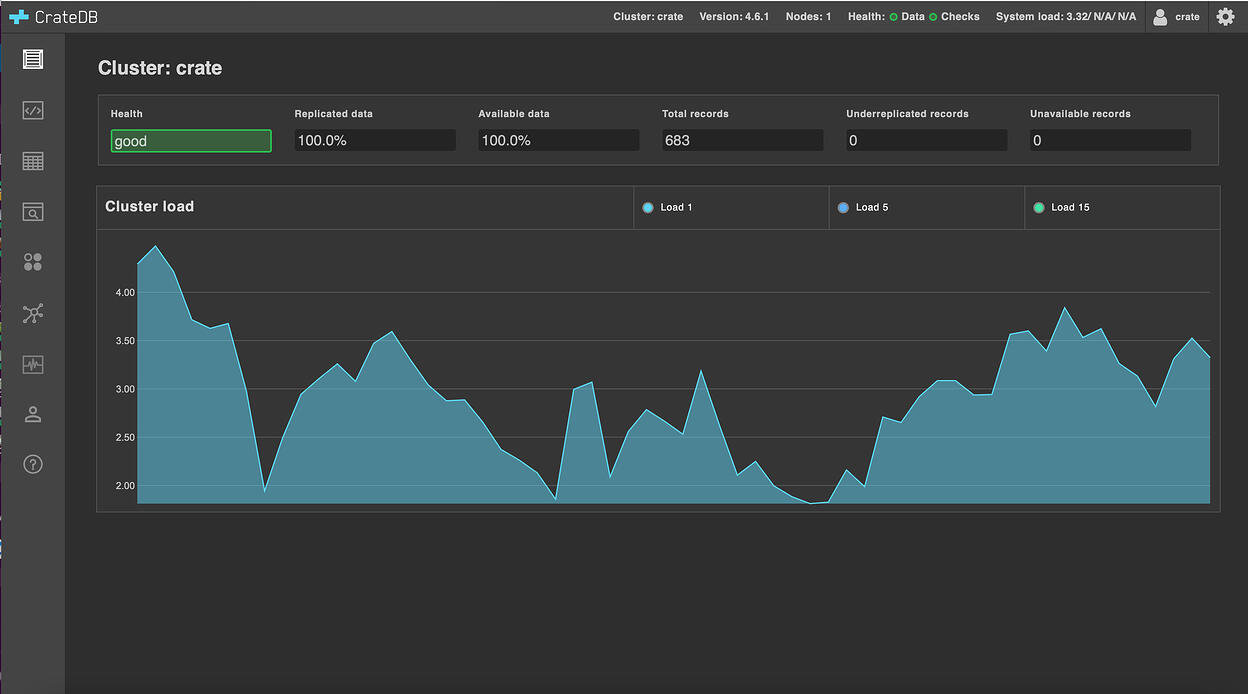Open the Shards view icon
The height and width of the screenshot is (694, 1248).
[x=33, y=262]
